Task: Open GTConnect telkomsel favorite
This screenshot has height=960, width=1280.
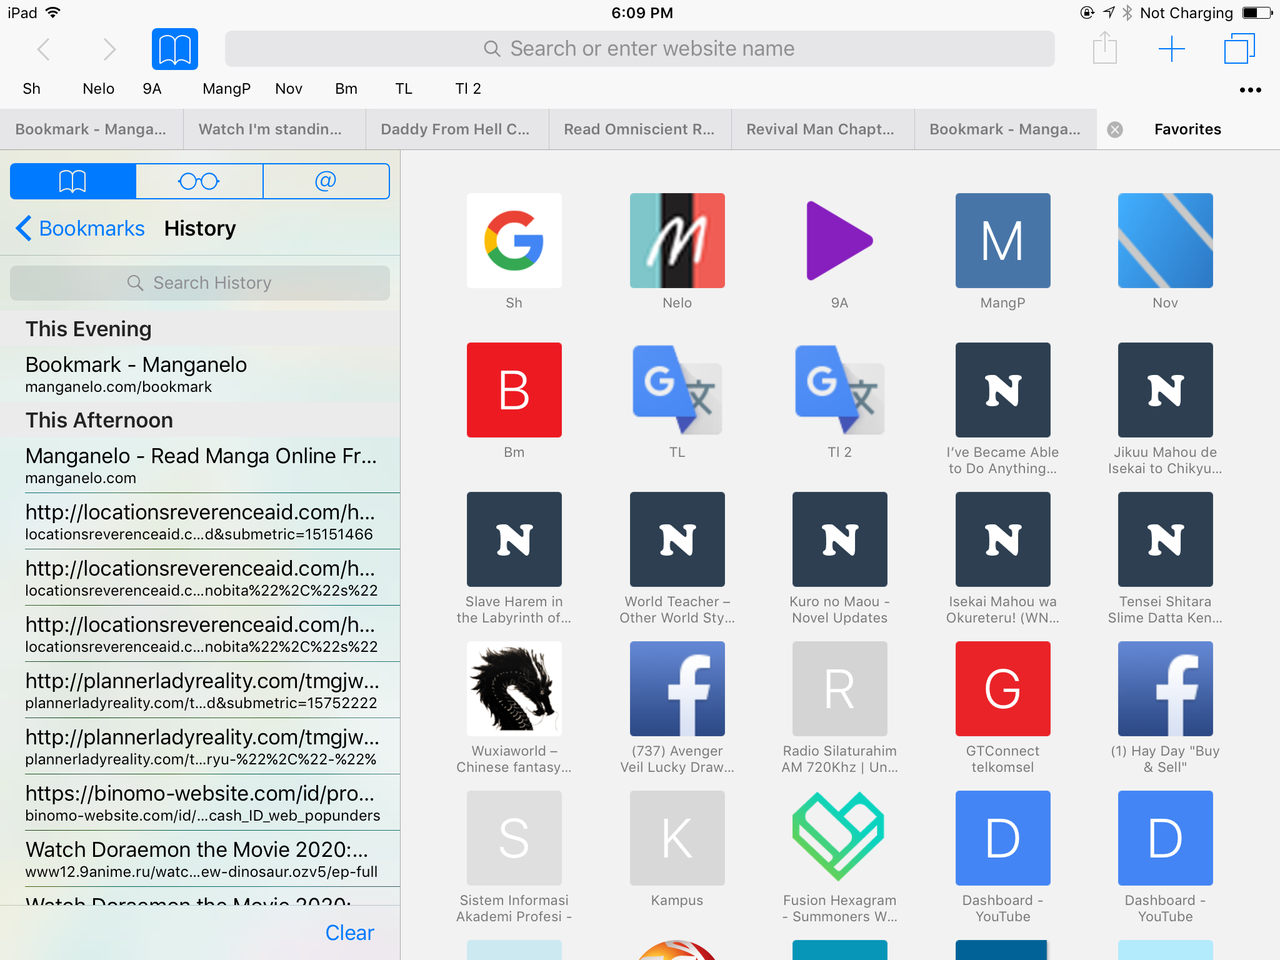Action: point(1003,689)
